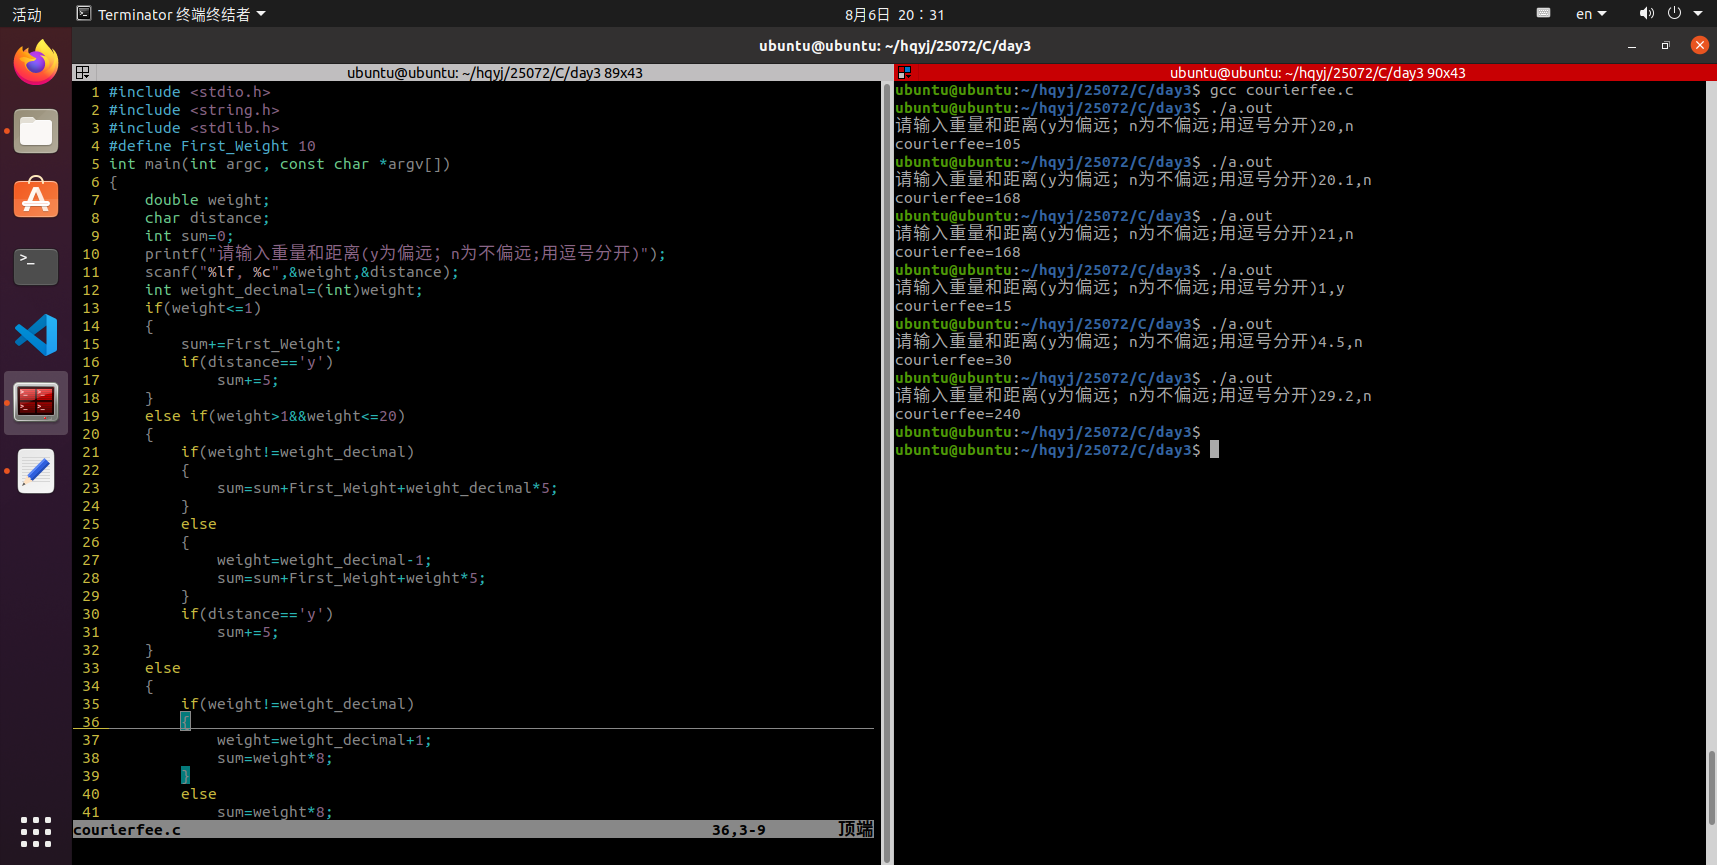This screenshot has width=1717, height=865.
Task: Click 'weight=weight_decimal-1;' line
Action: pos(324,560)
